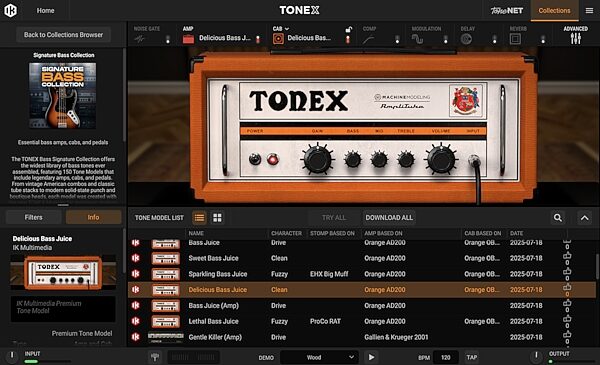Click Delicious Bass Juice amp preview thumbnail
Screen dimensions: 600x365
[63, 272]
